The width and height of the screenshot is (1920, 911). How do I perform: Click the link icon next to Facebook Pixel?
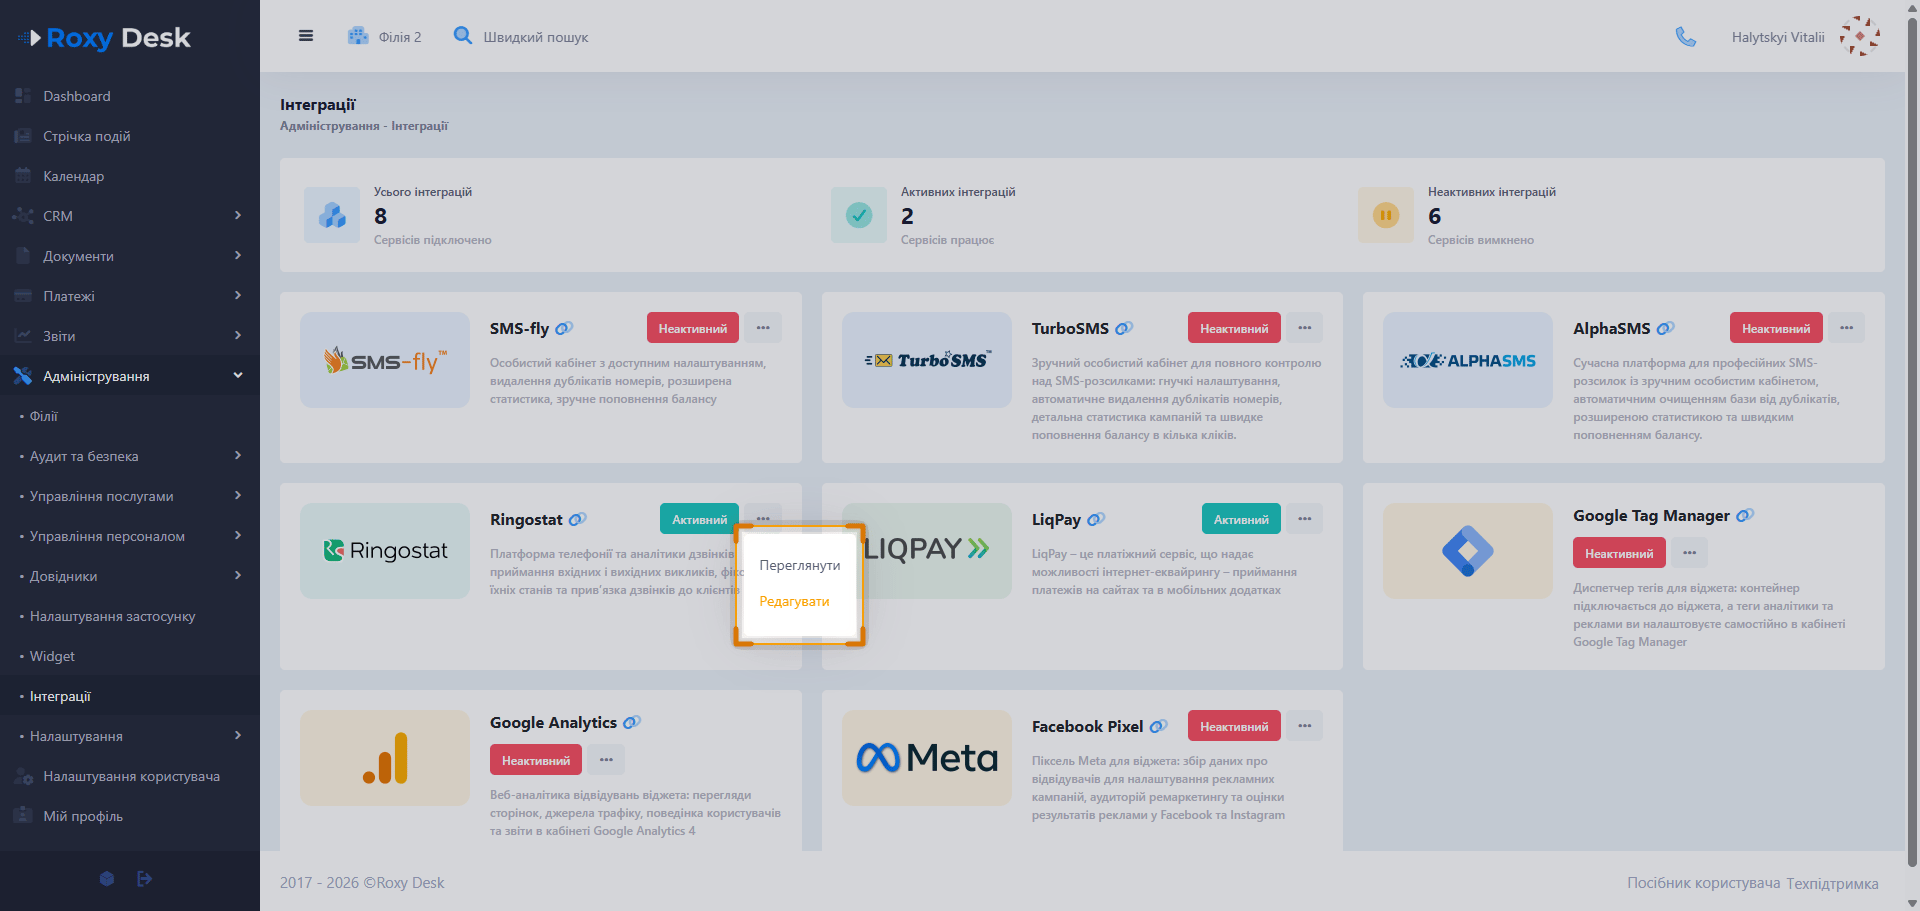1158,726
